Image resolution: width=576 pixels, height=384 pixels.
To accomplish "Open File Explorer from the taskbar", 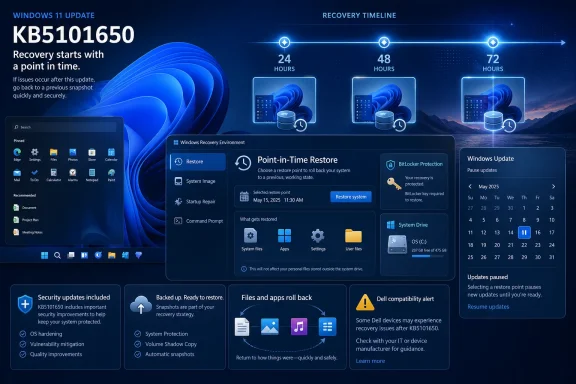I will point(112,255).
